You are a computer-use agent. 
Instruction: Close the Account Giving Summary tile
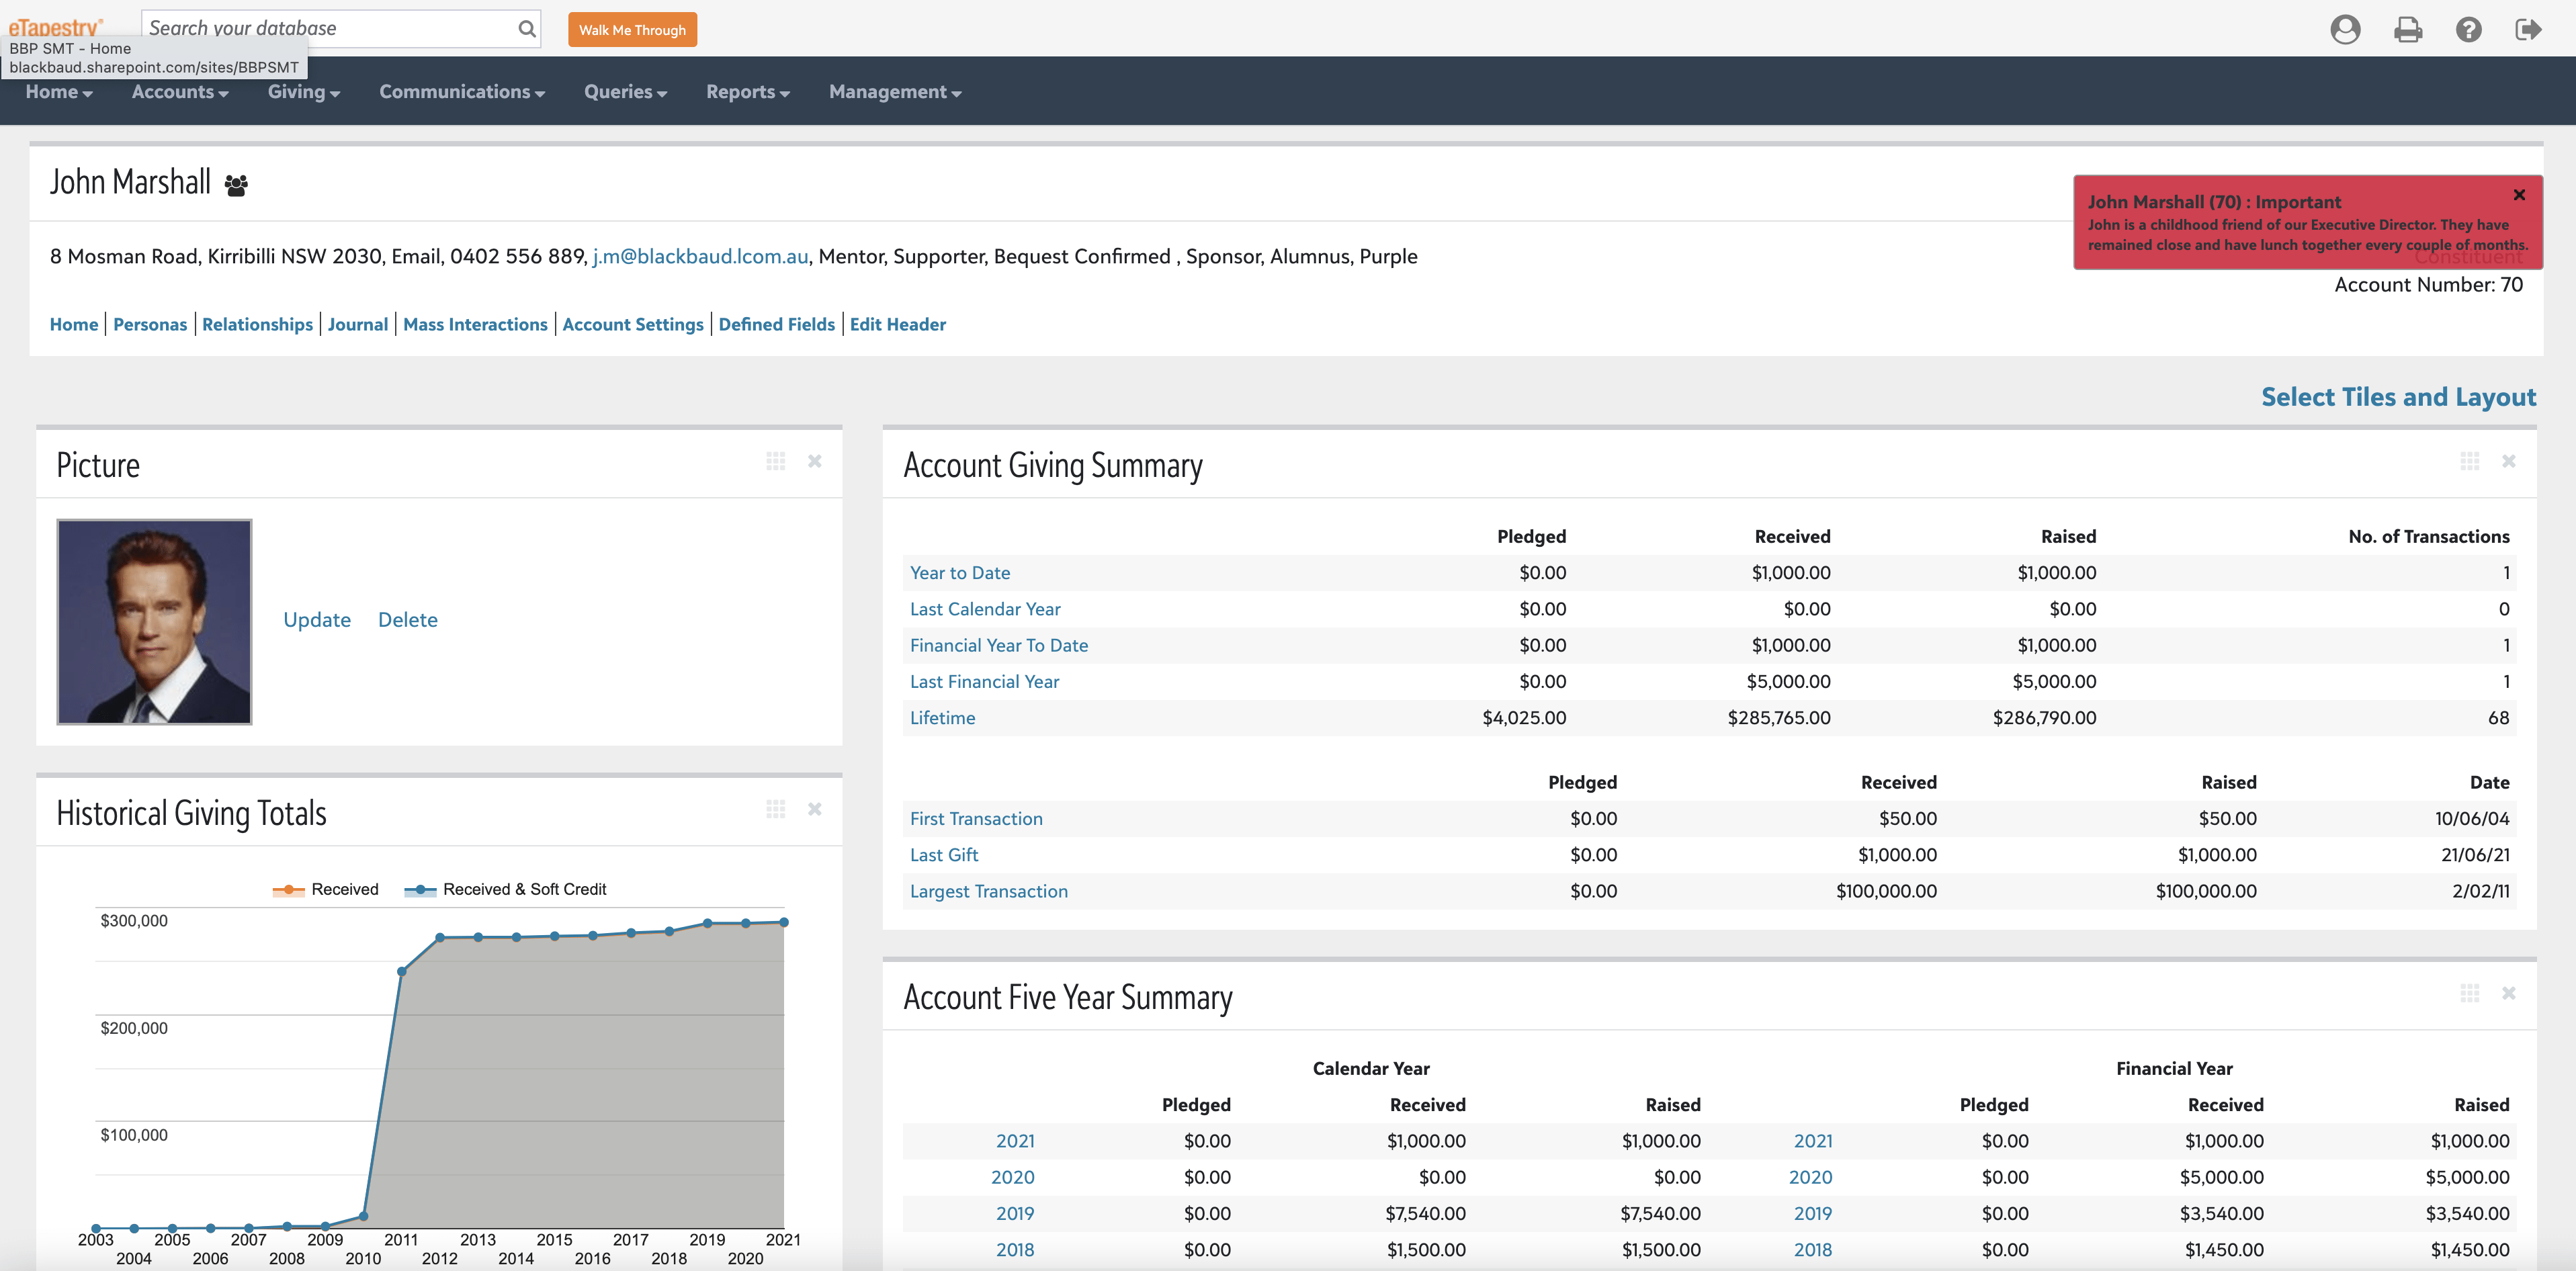tap(2509, 461)
